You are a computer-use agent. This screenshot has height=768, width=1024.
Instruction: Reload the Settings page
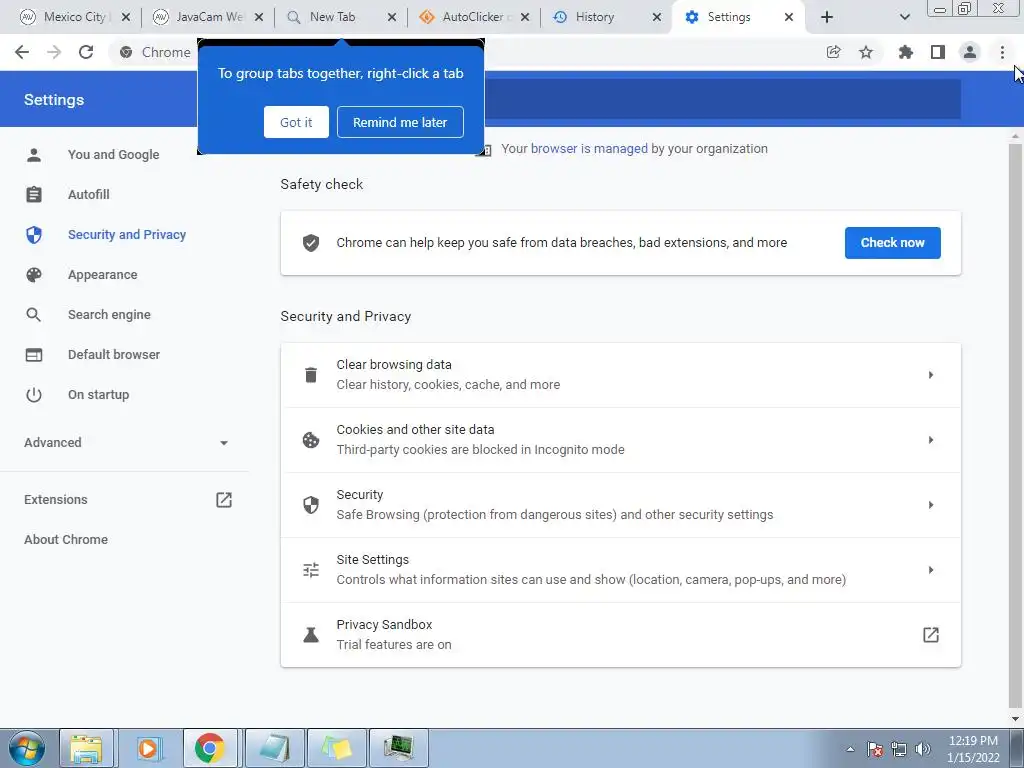point(86,52)
